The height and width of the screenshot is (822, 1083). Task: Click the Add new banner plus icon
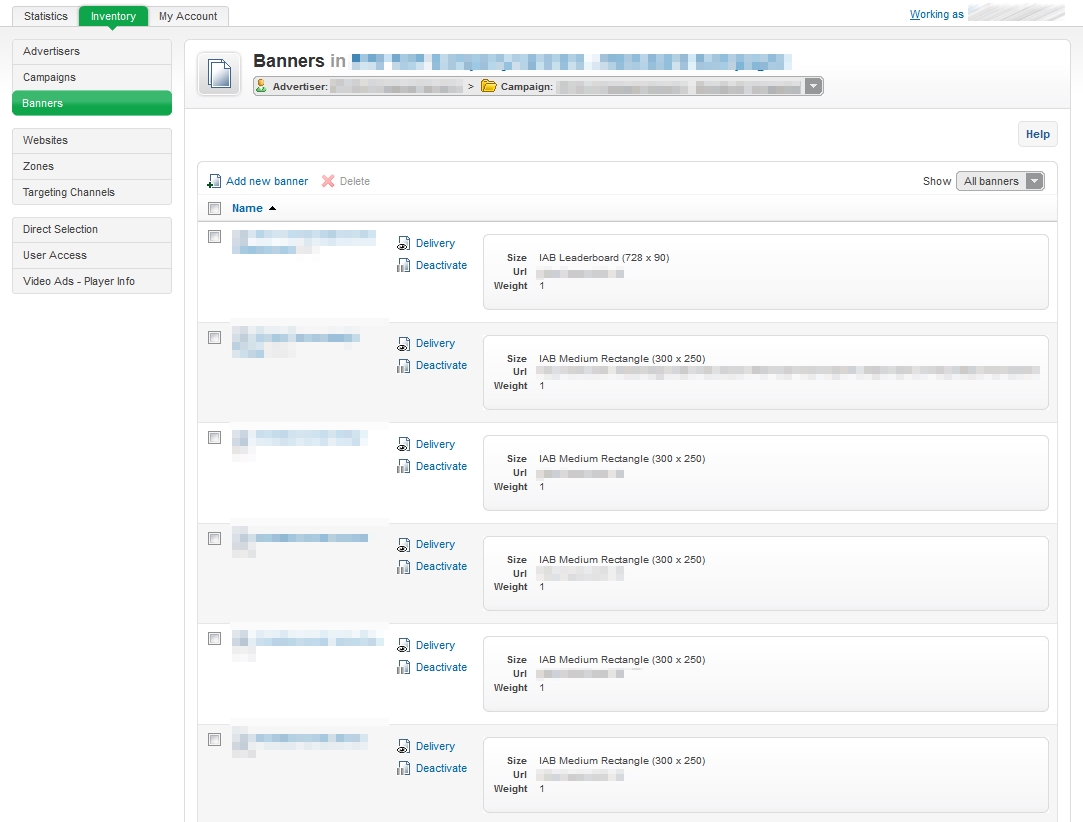pos(214,182)
